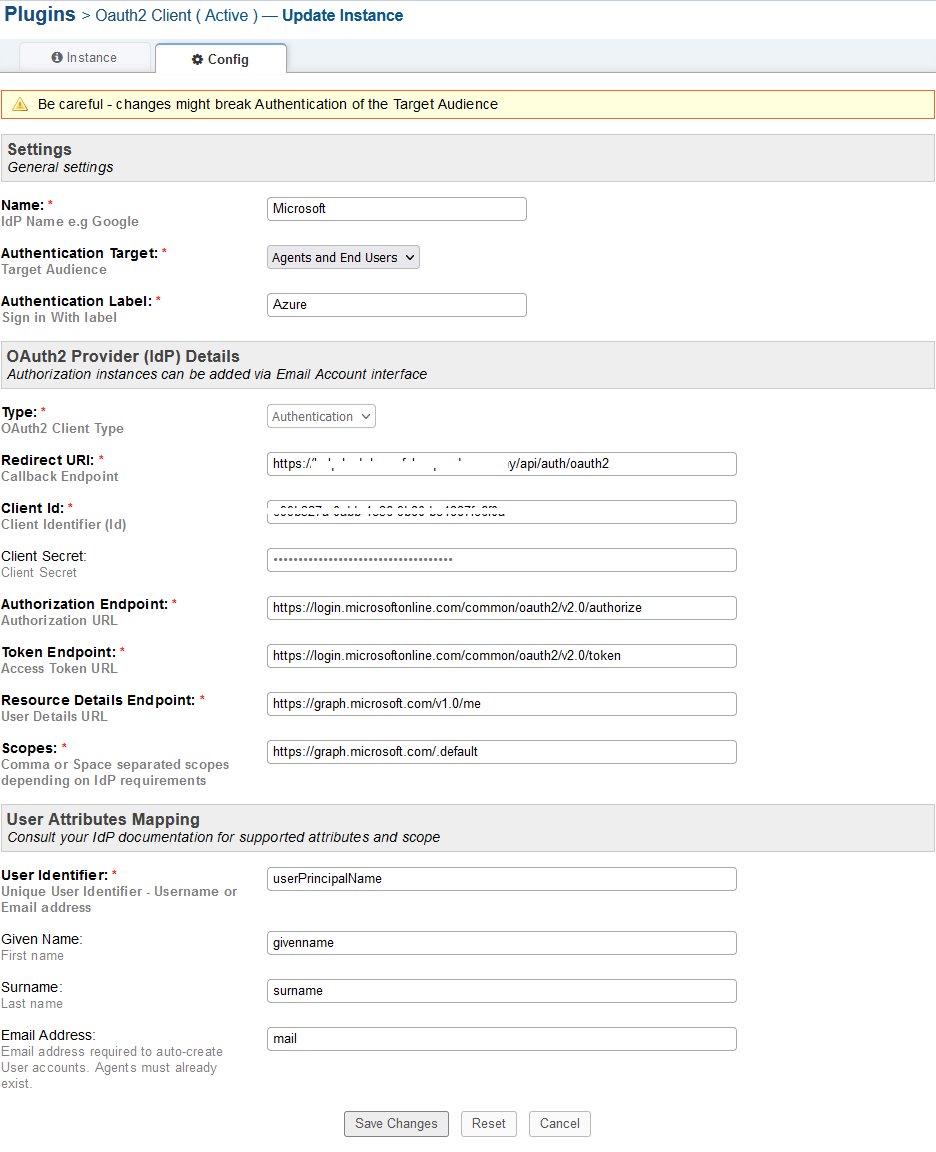Screen dimensions: 936x1152
Task: Open the Config tab
Action: tap(221, 60)
